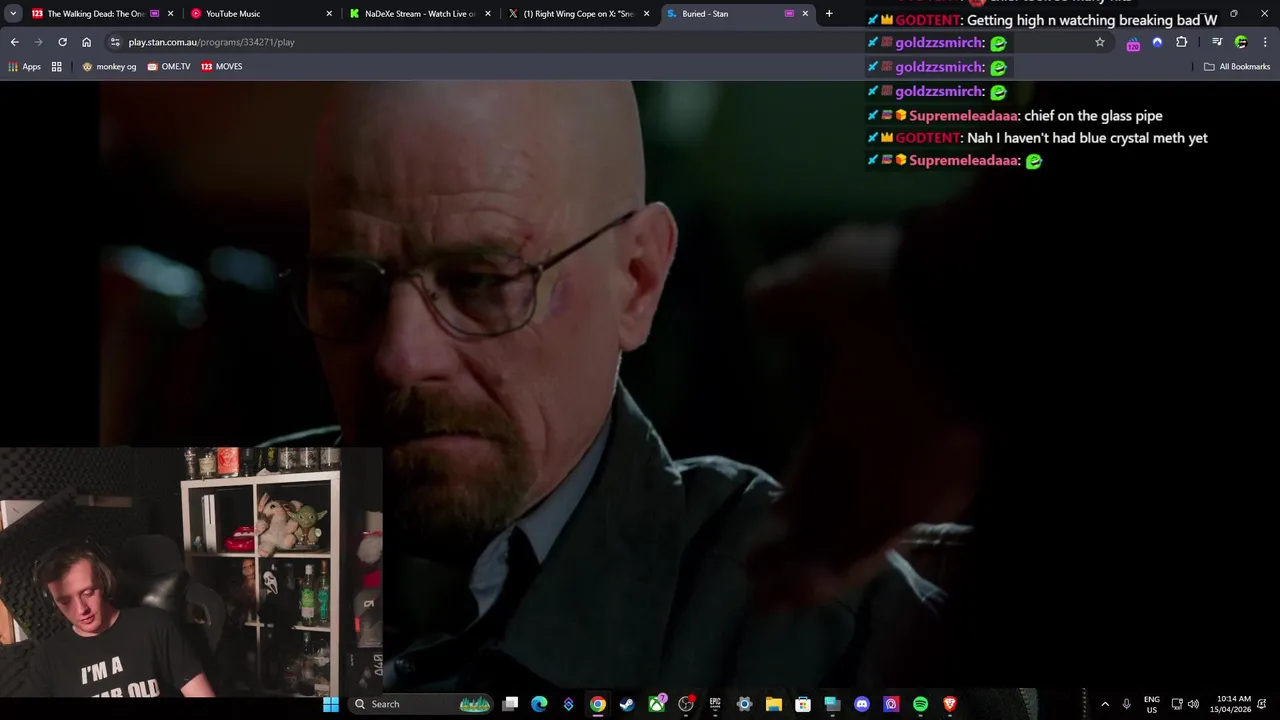Open the purple 120 extension icon
Image resolution: width=1280 pixels, height=720 pixels.
click(1133, 43)
